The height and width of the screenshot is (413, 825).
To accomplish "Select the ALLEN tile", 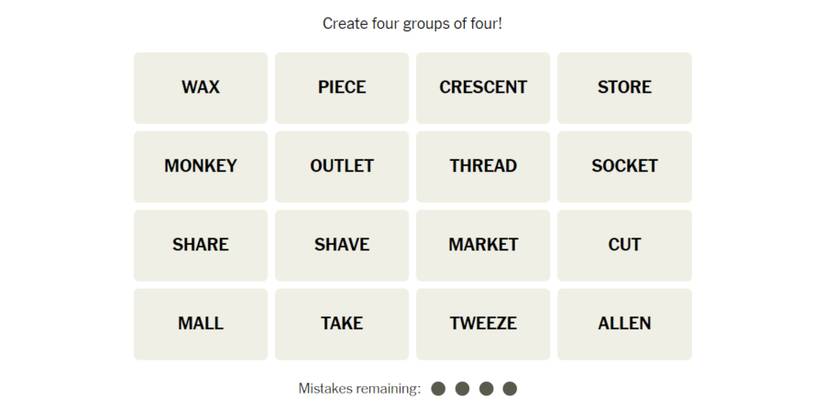I will tap(624, 324).
